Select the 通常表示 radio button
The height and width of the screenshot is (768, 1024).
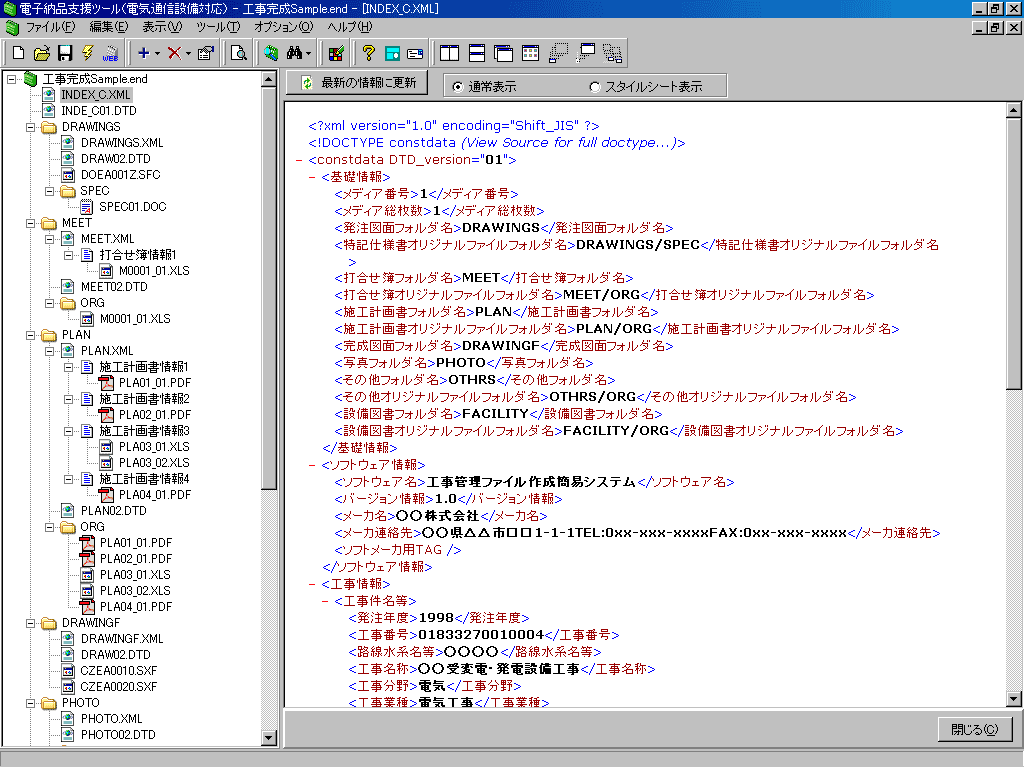pyautogui.click(x=458, y=87)
